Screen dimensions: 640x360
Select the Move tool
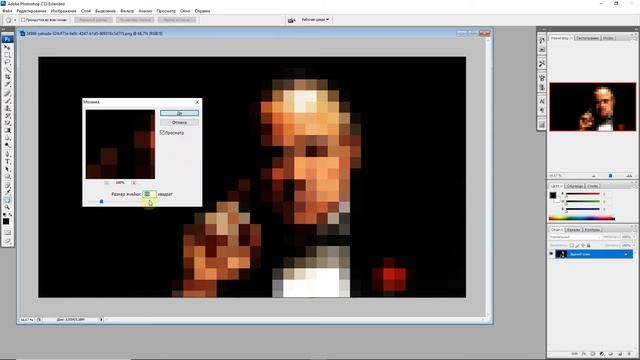click(7, 47)
